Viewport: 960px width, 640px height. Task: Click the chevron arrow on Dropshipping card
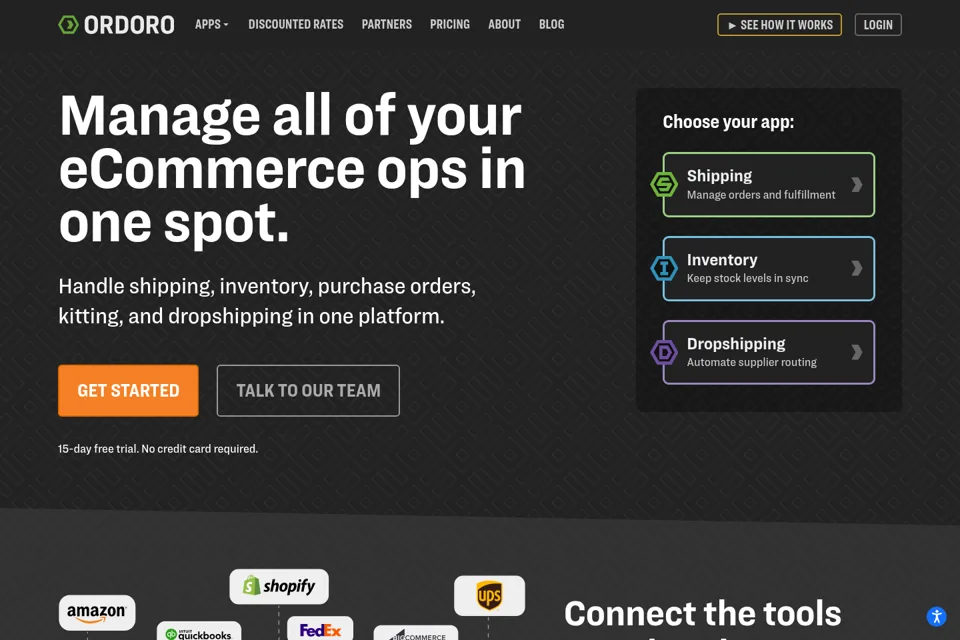pyautogui.click(x=857, y=352)
